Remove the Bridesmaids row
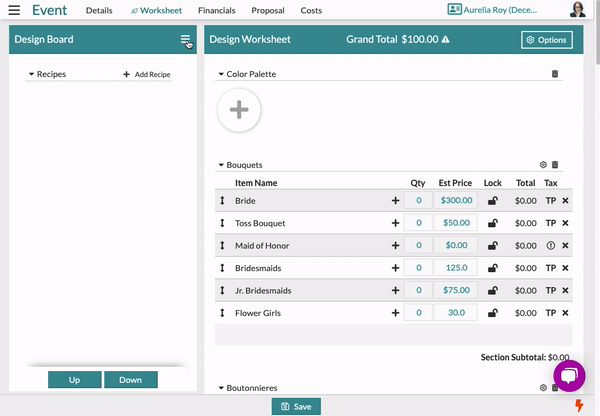Image resolution: width=600 pixels, height=416 pixels. 565,268
